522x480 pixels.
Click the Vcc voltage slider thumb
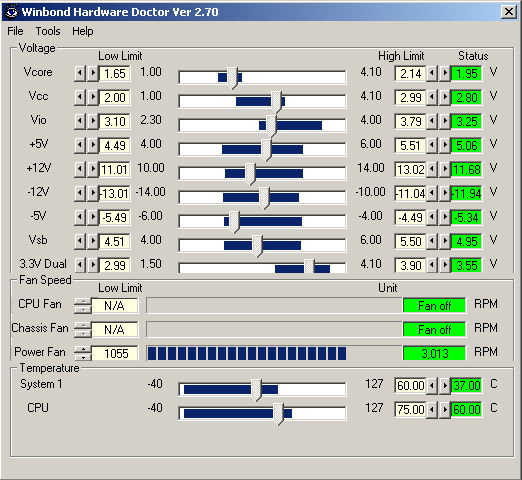[x=276, y=102]
